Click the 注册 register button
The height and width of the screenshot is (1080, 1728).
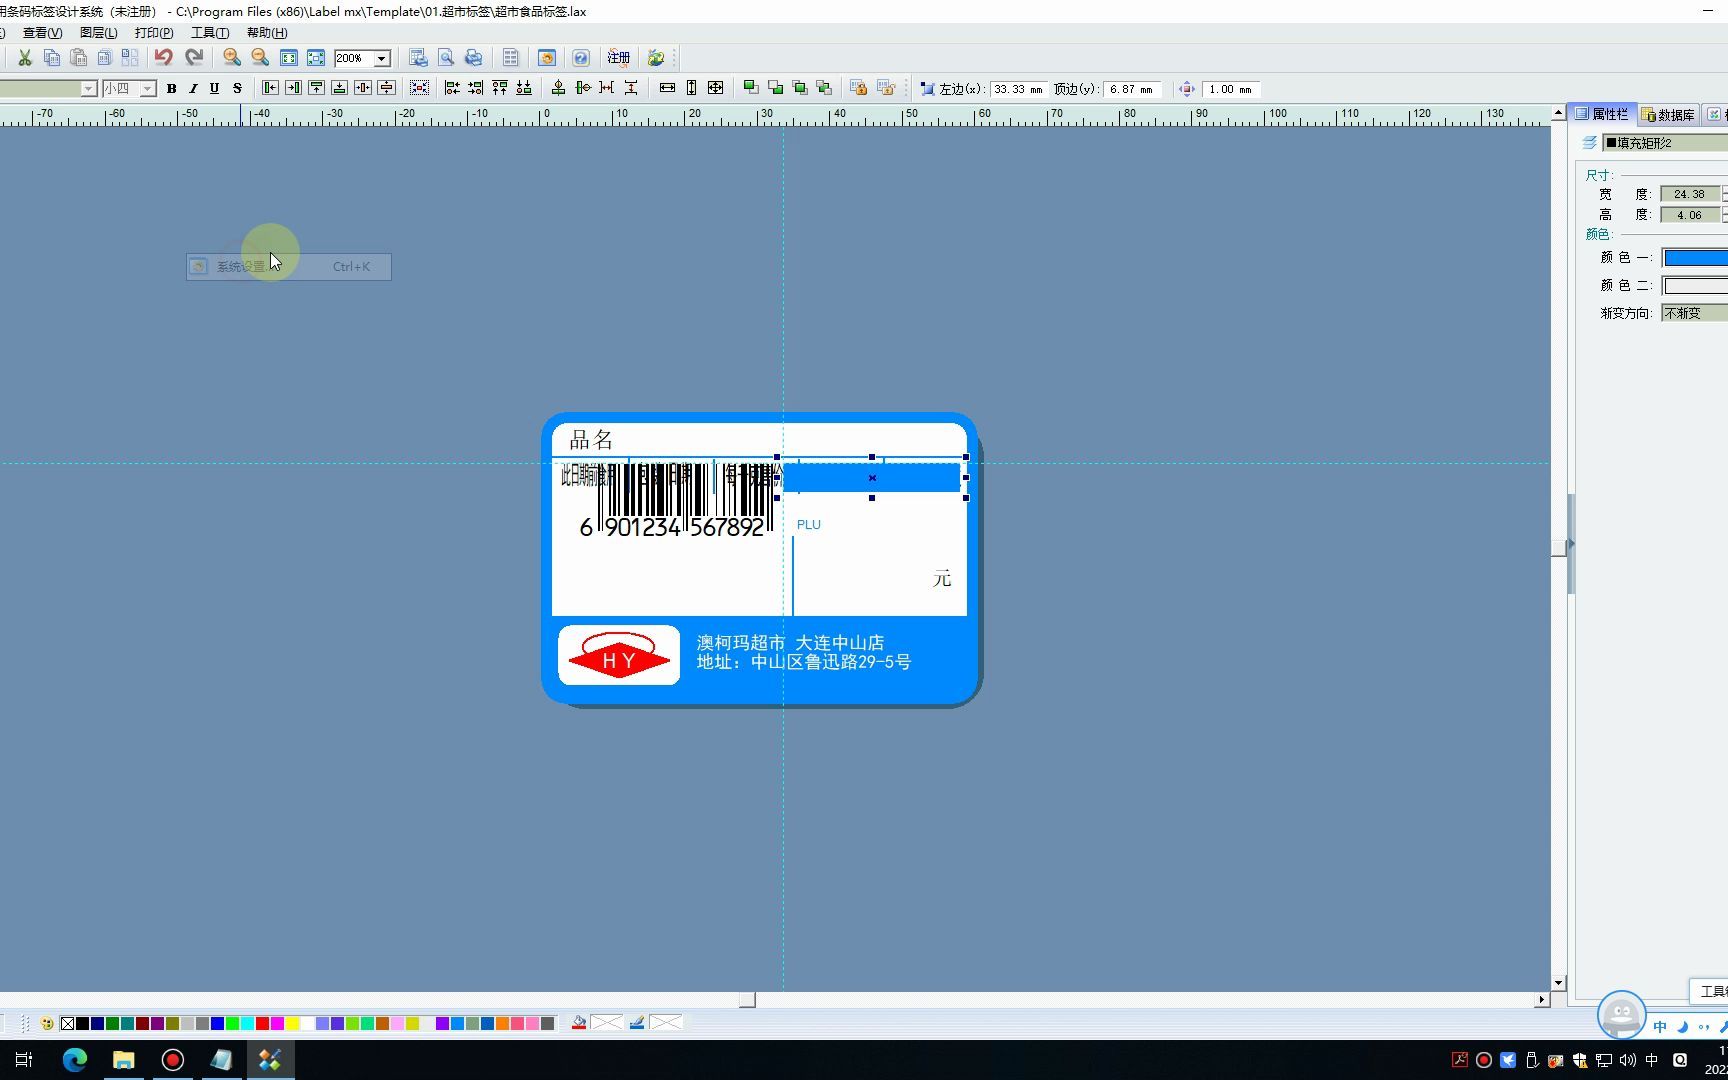point(619,58)
